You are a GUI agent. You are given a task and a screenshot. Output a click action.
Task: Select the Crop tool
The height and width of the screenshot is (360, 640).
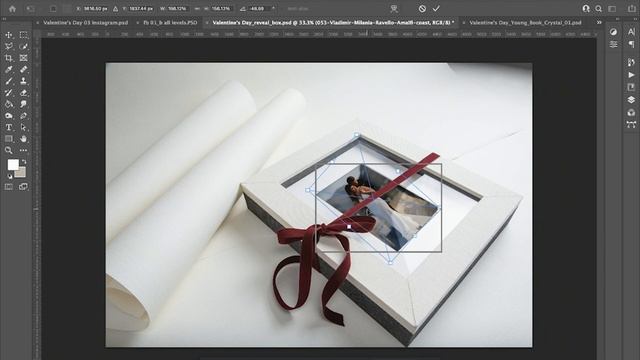coord(9,58)
